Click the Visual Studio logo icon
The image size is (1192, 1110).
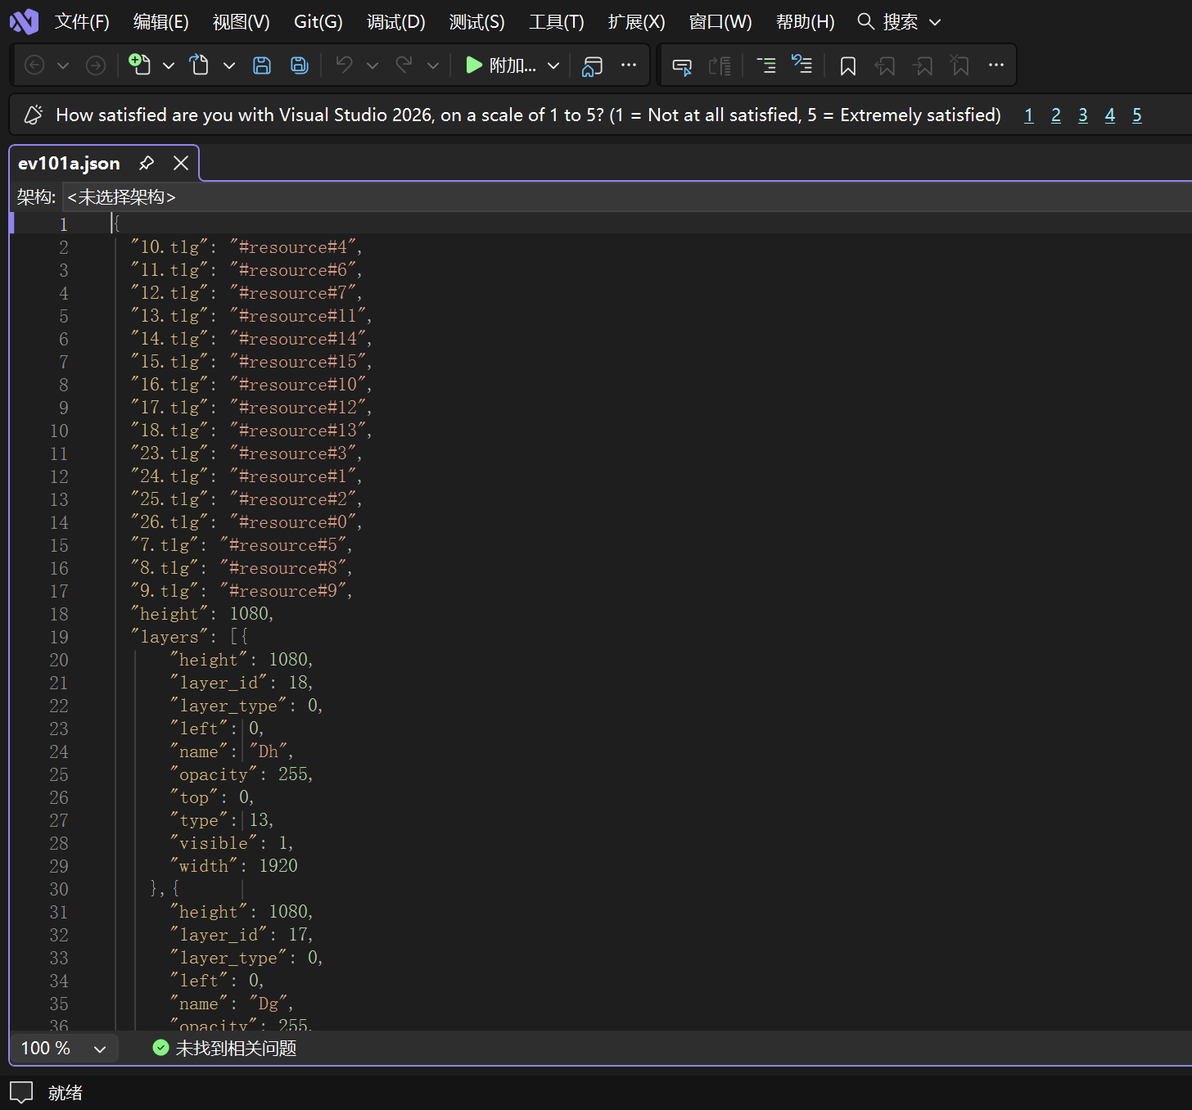[24, 21]
